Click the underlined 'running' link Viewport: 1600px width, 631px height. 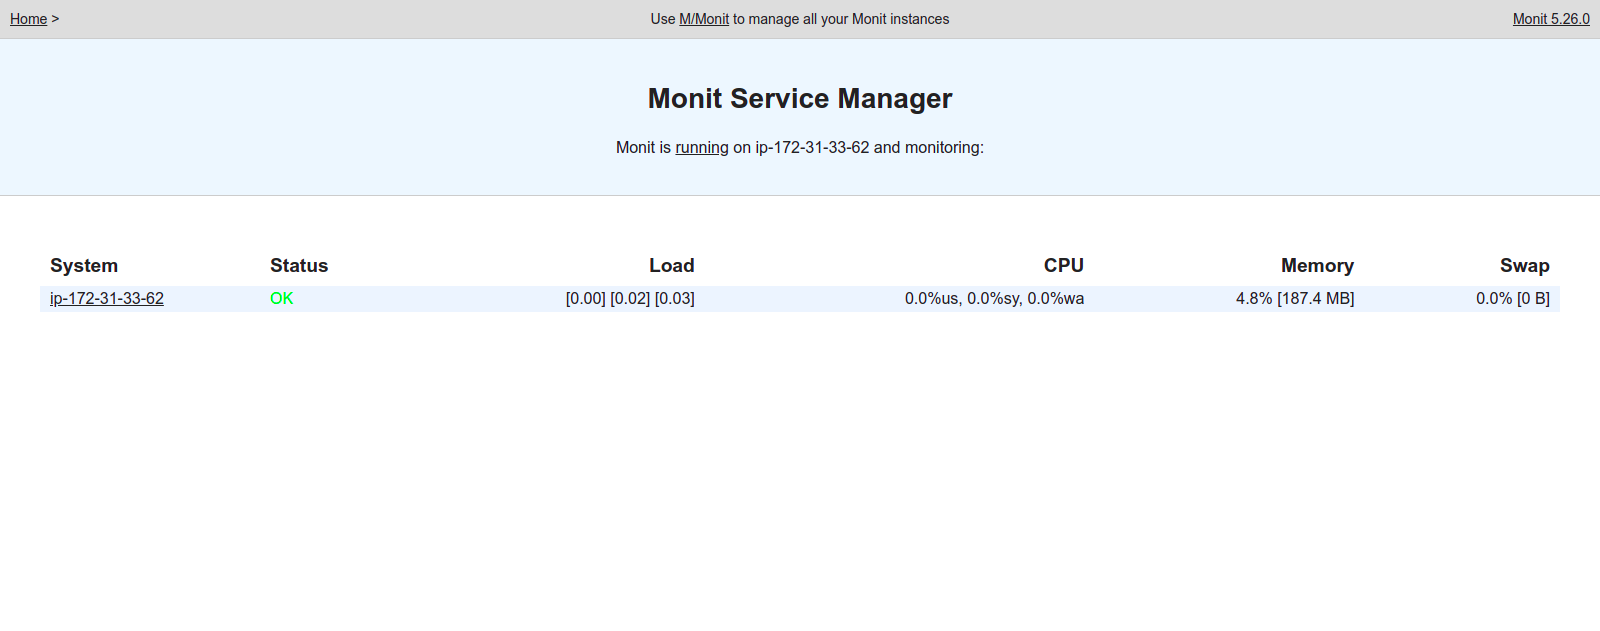(x=702, y=147)
